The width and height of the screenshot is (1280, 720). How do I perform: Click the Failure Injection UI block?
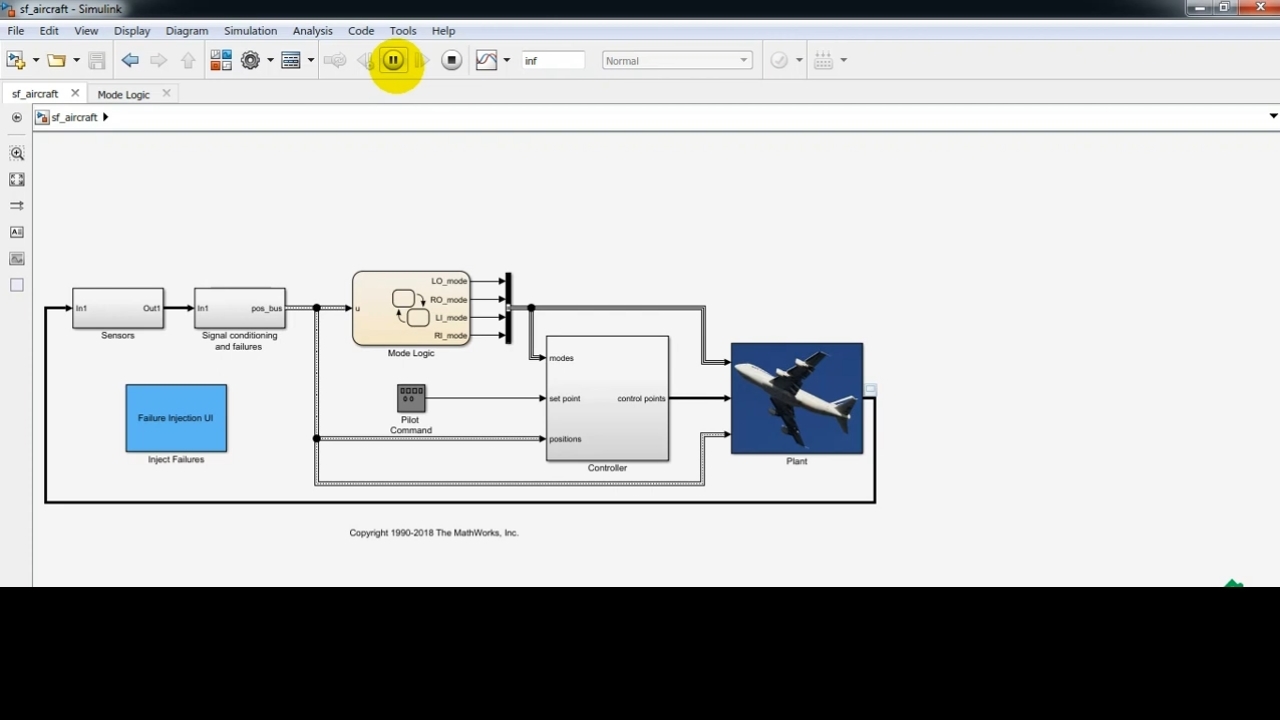click(x=176, y=418)
